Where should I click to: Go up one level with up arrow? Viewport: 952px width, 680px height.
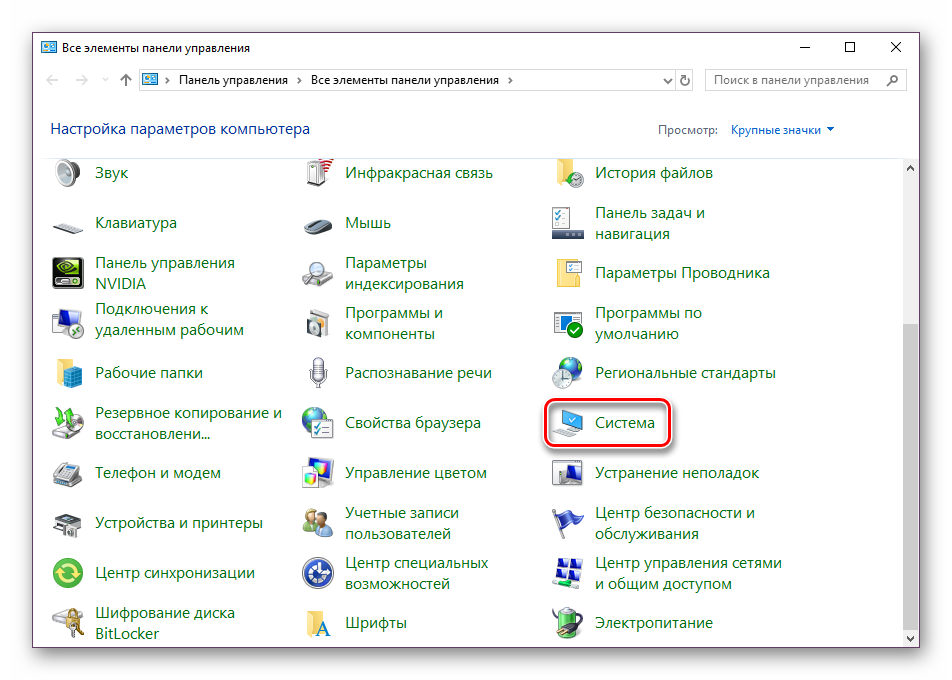[126, 80]
